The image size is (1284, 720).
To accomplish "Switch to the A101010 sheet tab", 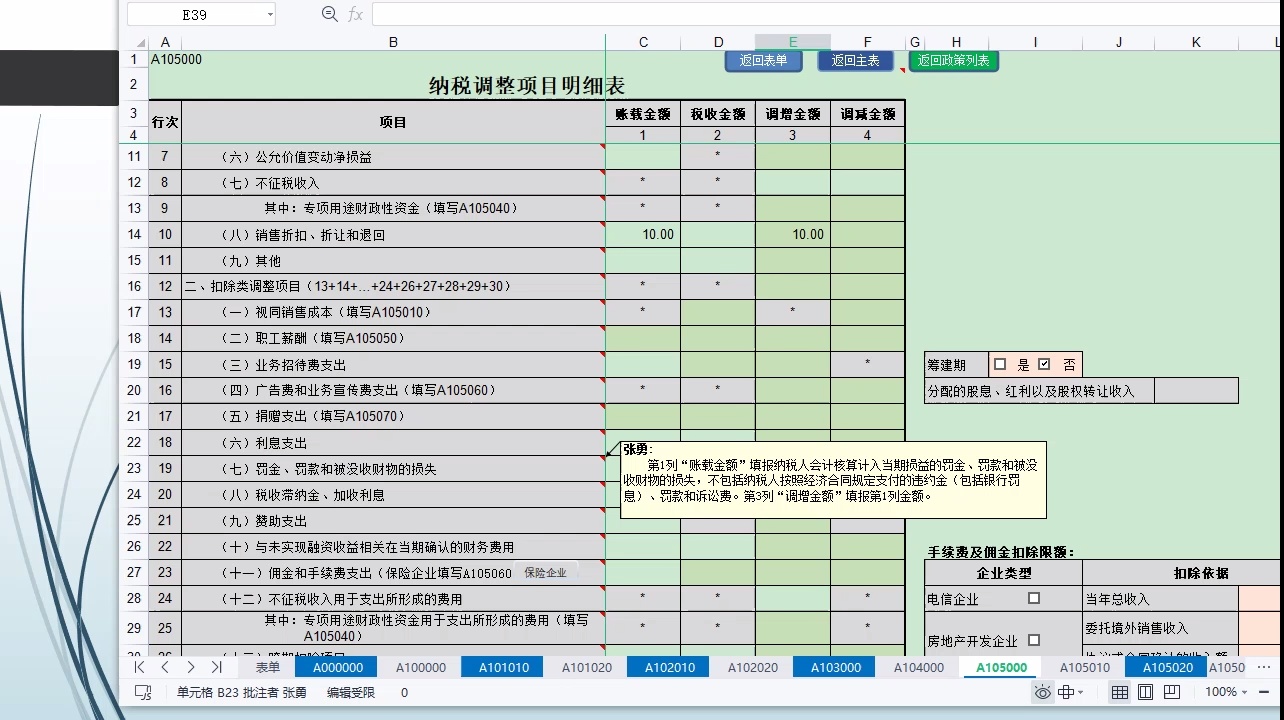I will tap(503, 667).
